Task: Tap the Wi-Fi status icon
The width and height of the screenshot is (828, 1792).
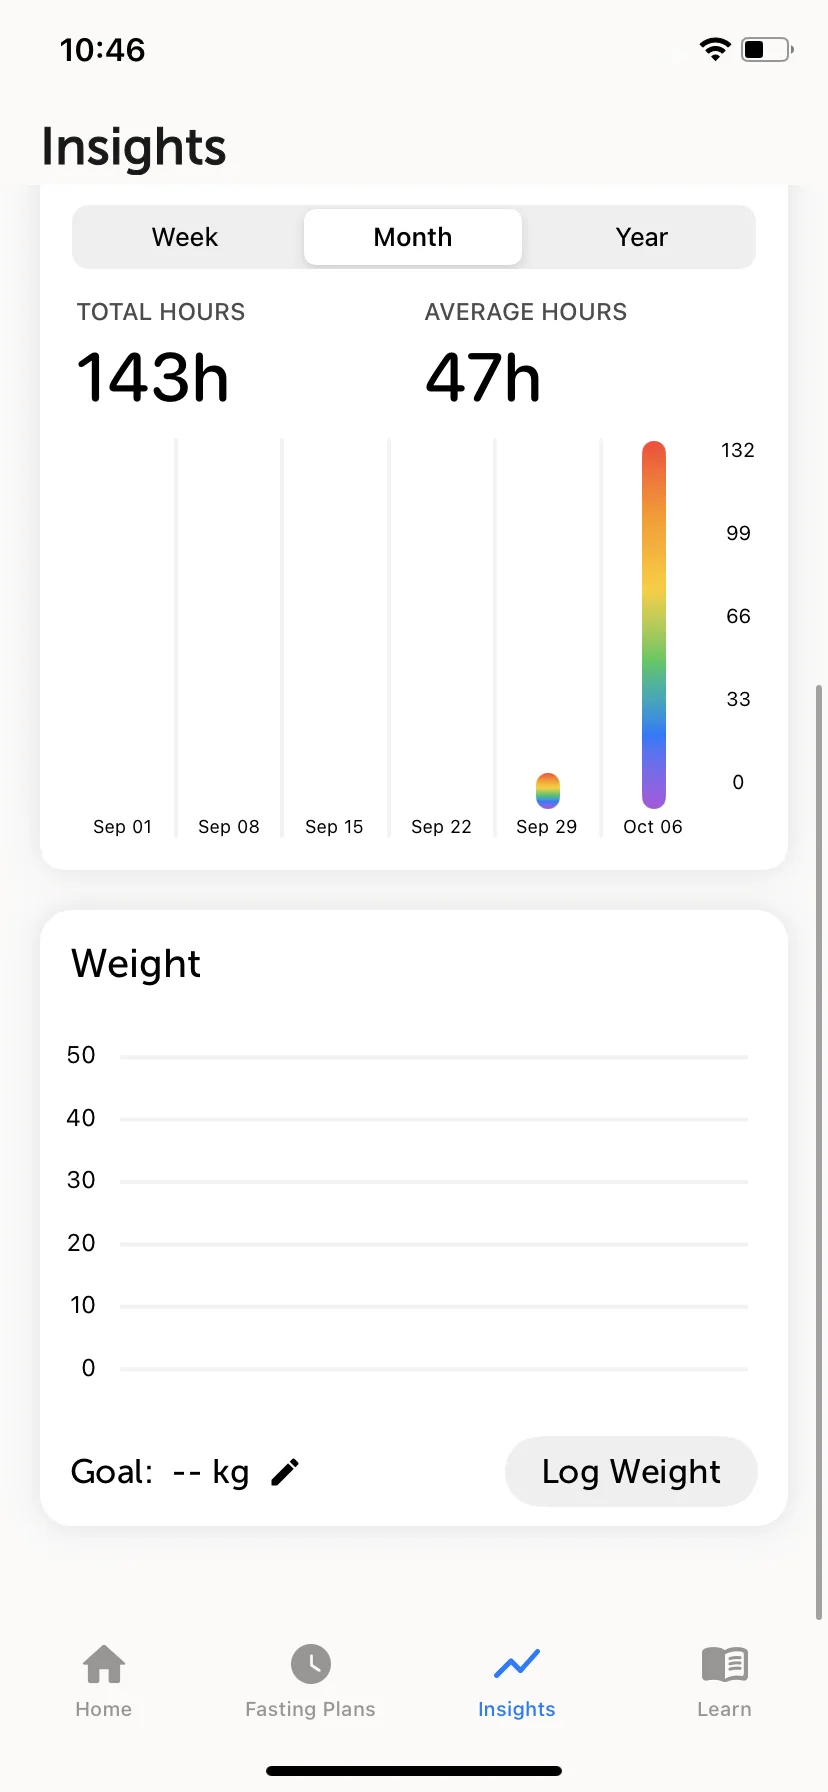Action: [715, 49]
